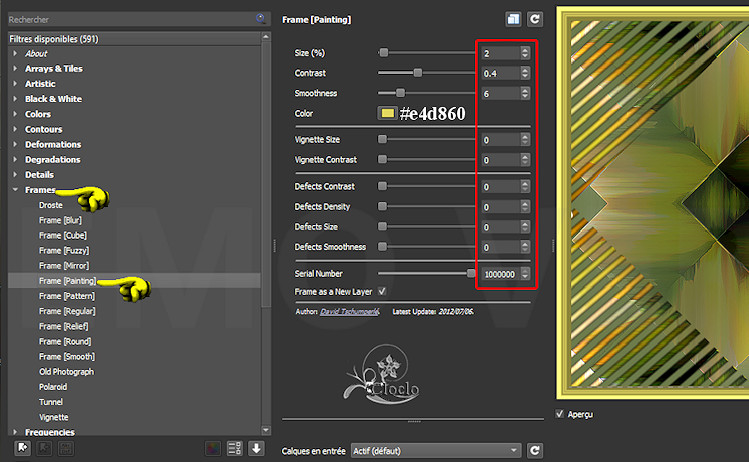Open the Calques en entrée dropdown

[x=435, y=451]
